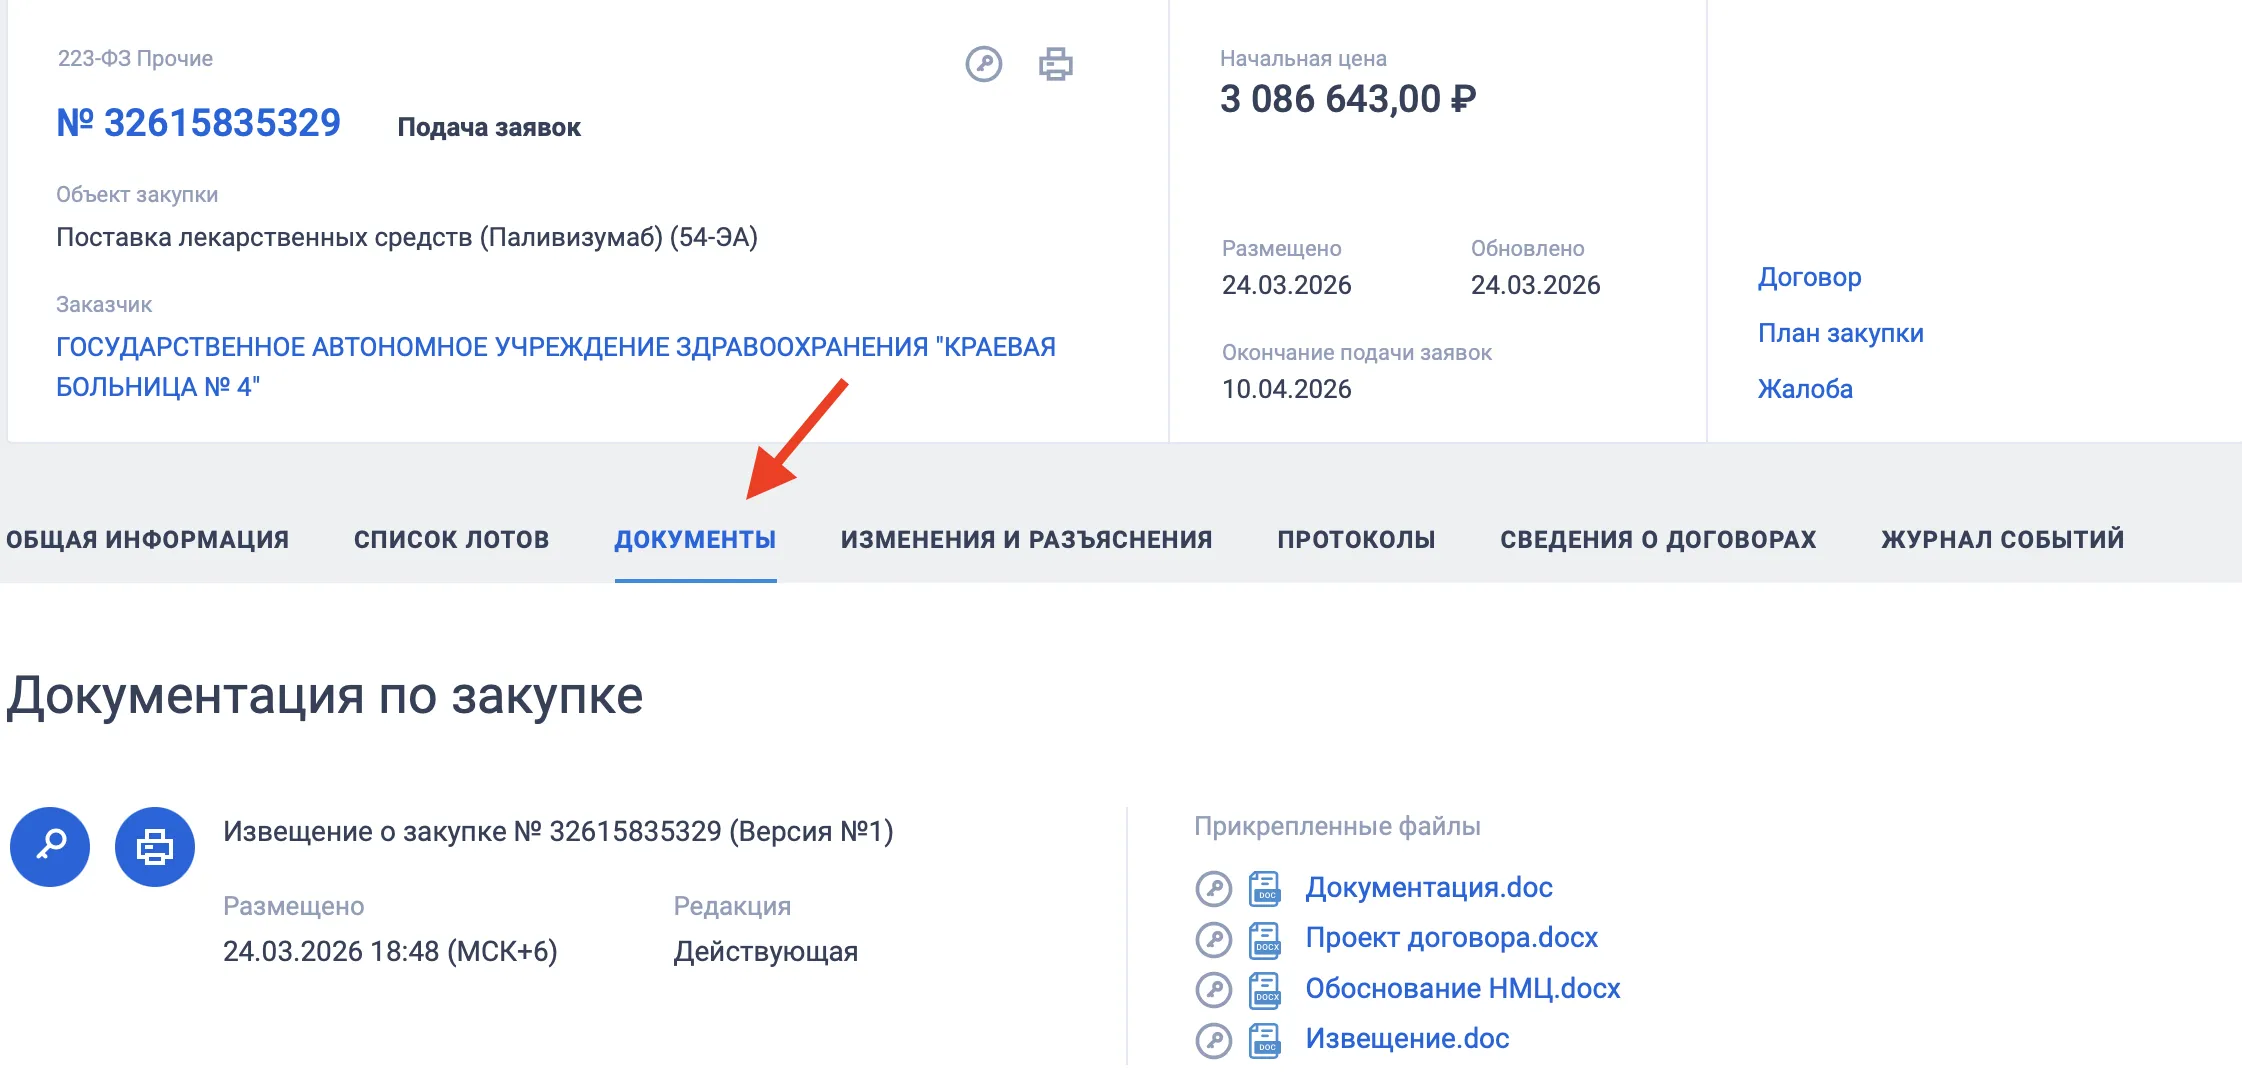Go to the Протоколы tab
This screenshot has height=1084, width=2242.
[1356, 539]
